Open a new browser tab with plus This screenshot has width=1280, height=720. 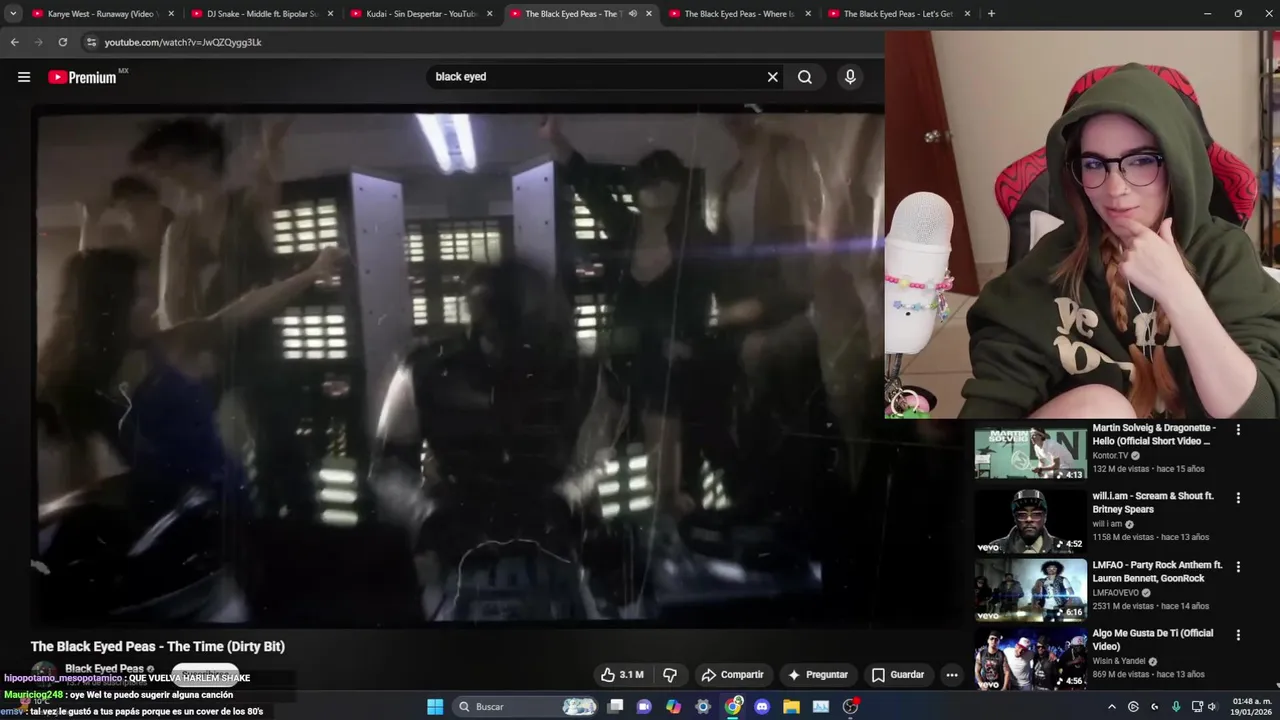click(x=991, y=14)
